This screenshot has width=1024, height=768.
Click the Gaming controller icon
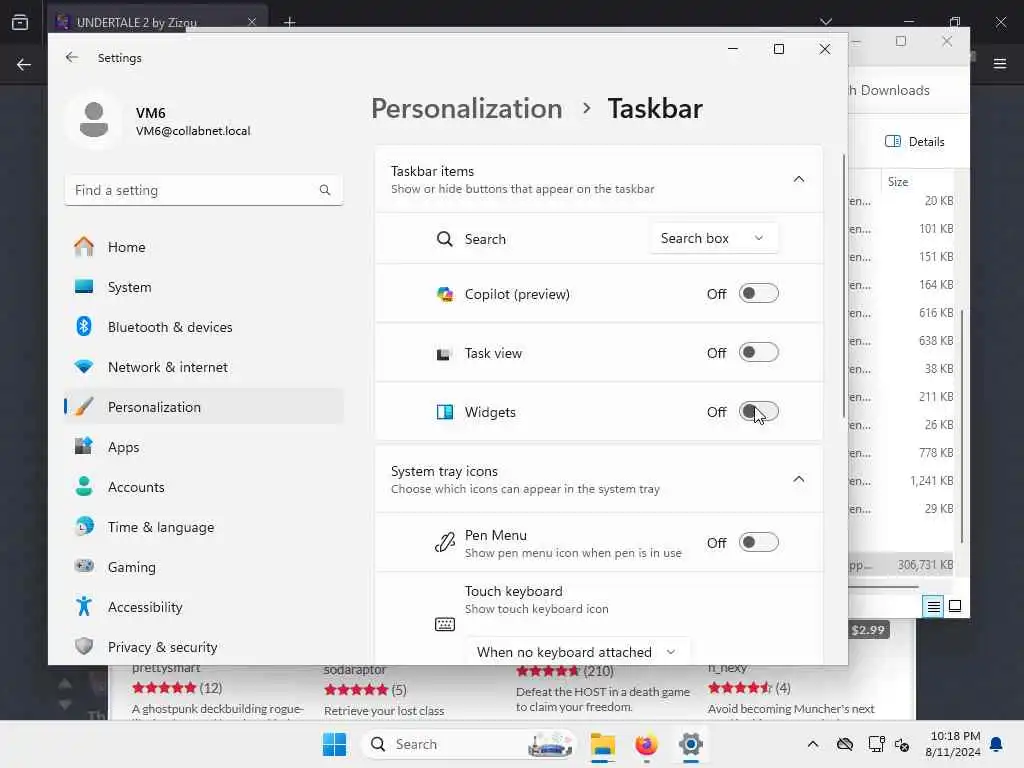[84, 566]
